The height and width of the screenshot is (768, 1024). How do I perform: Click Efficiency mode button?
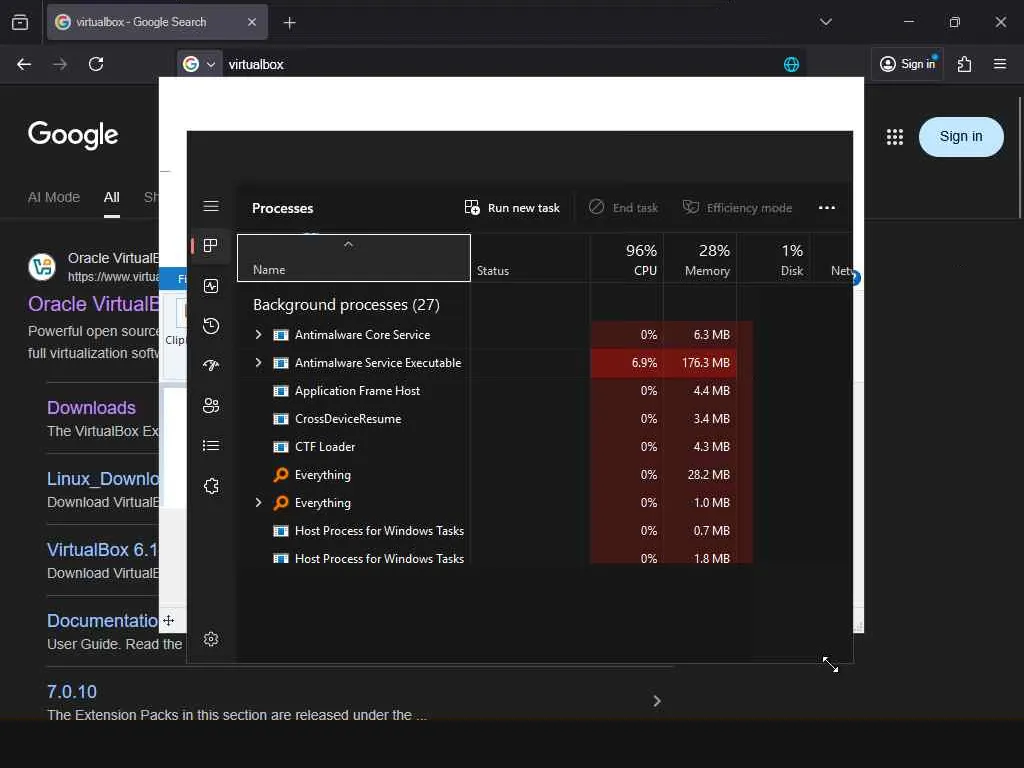(x=737, y=208)
